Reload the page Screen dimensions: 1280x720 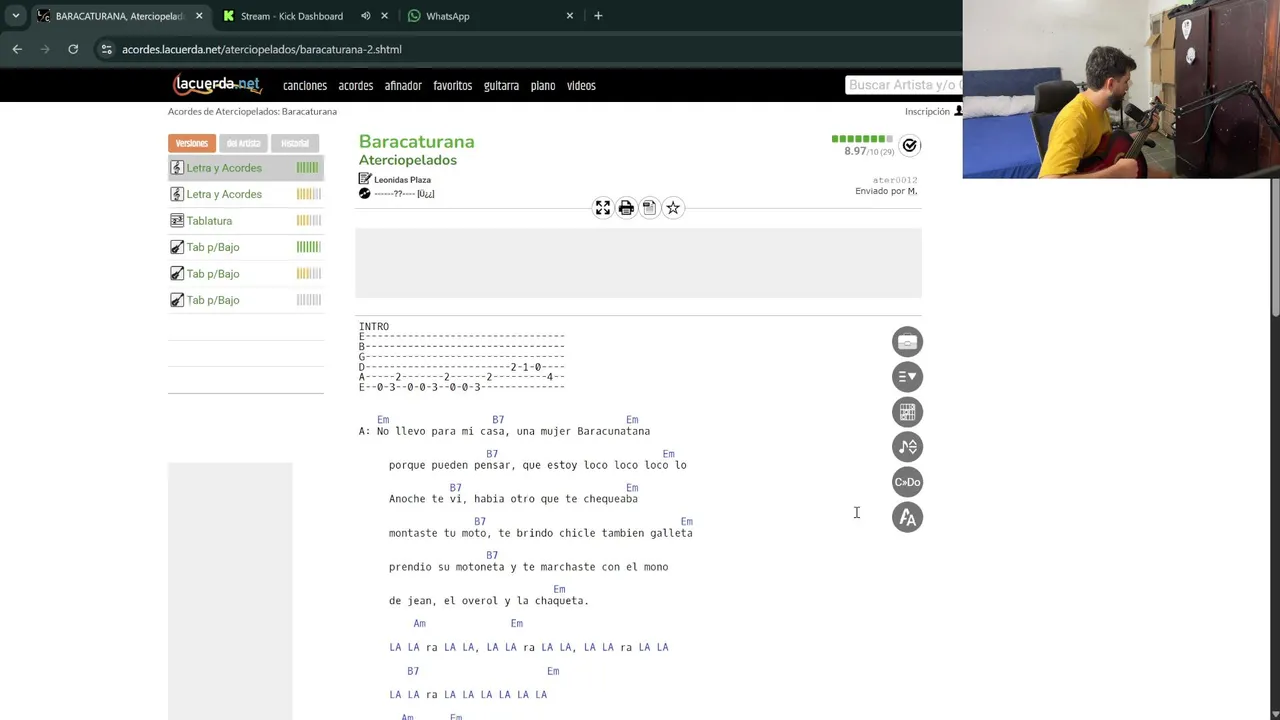coord(73,49)
